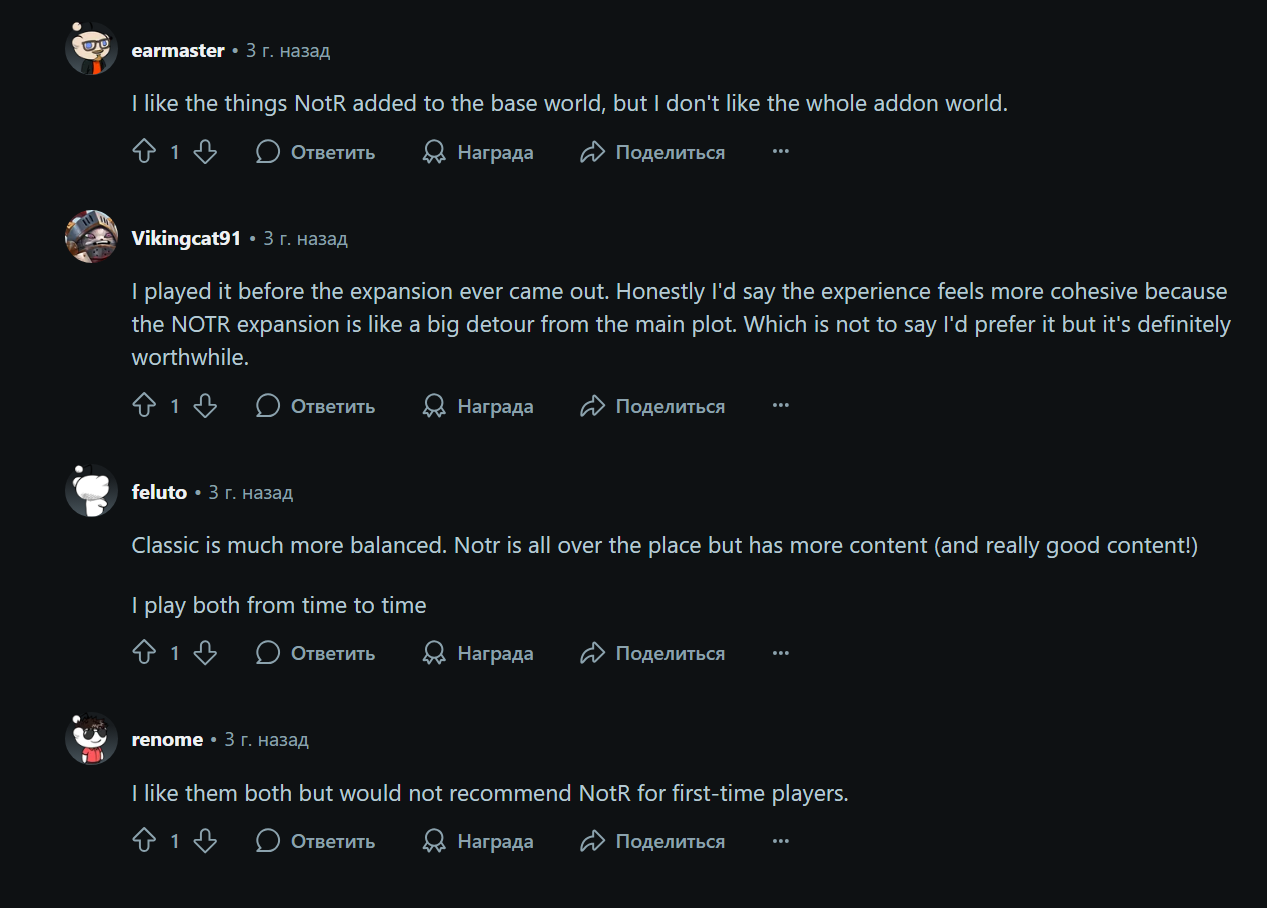Click feluto's avatar image

pos(91,491)
